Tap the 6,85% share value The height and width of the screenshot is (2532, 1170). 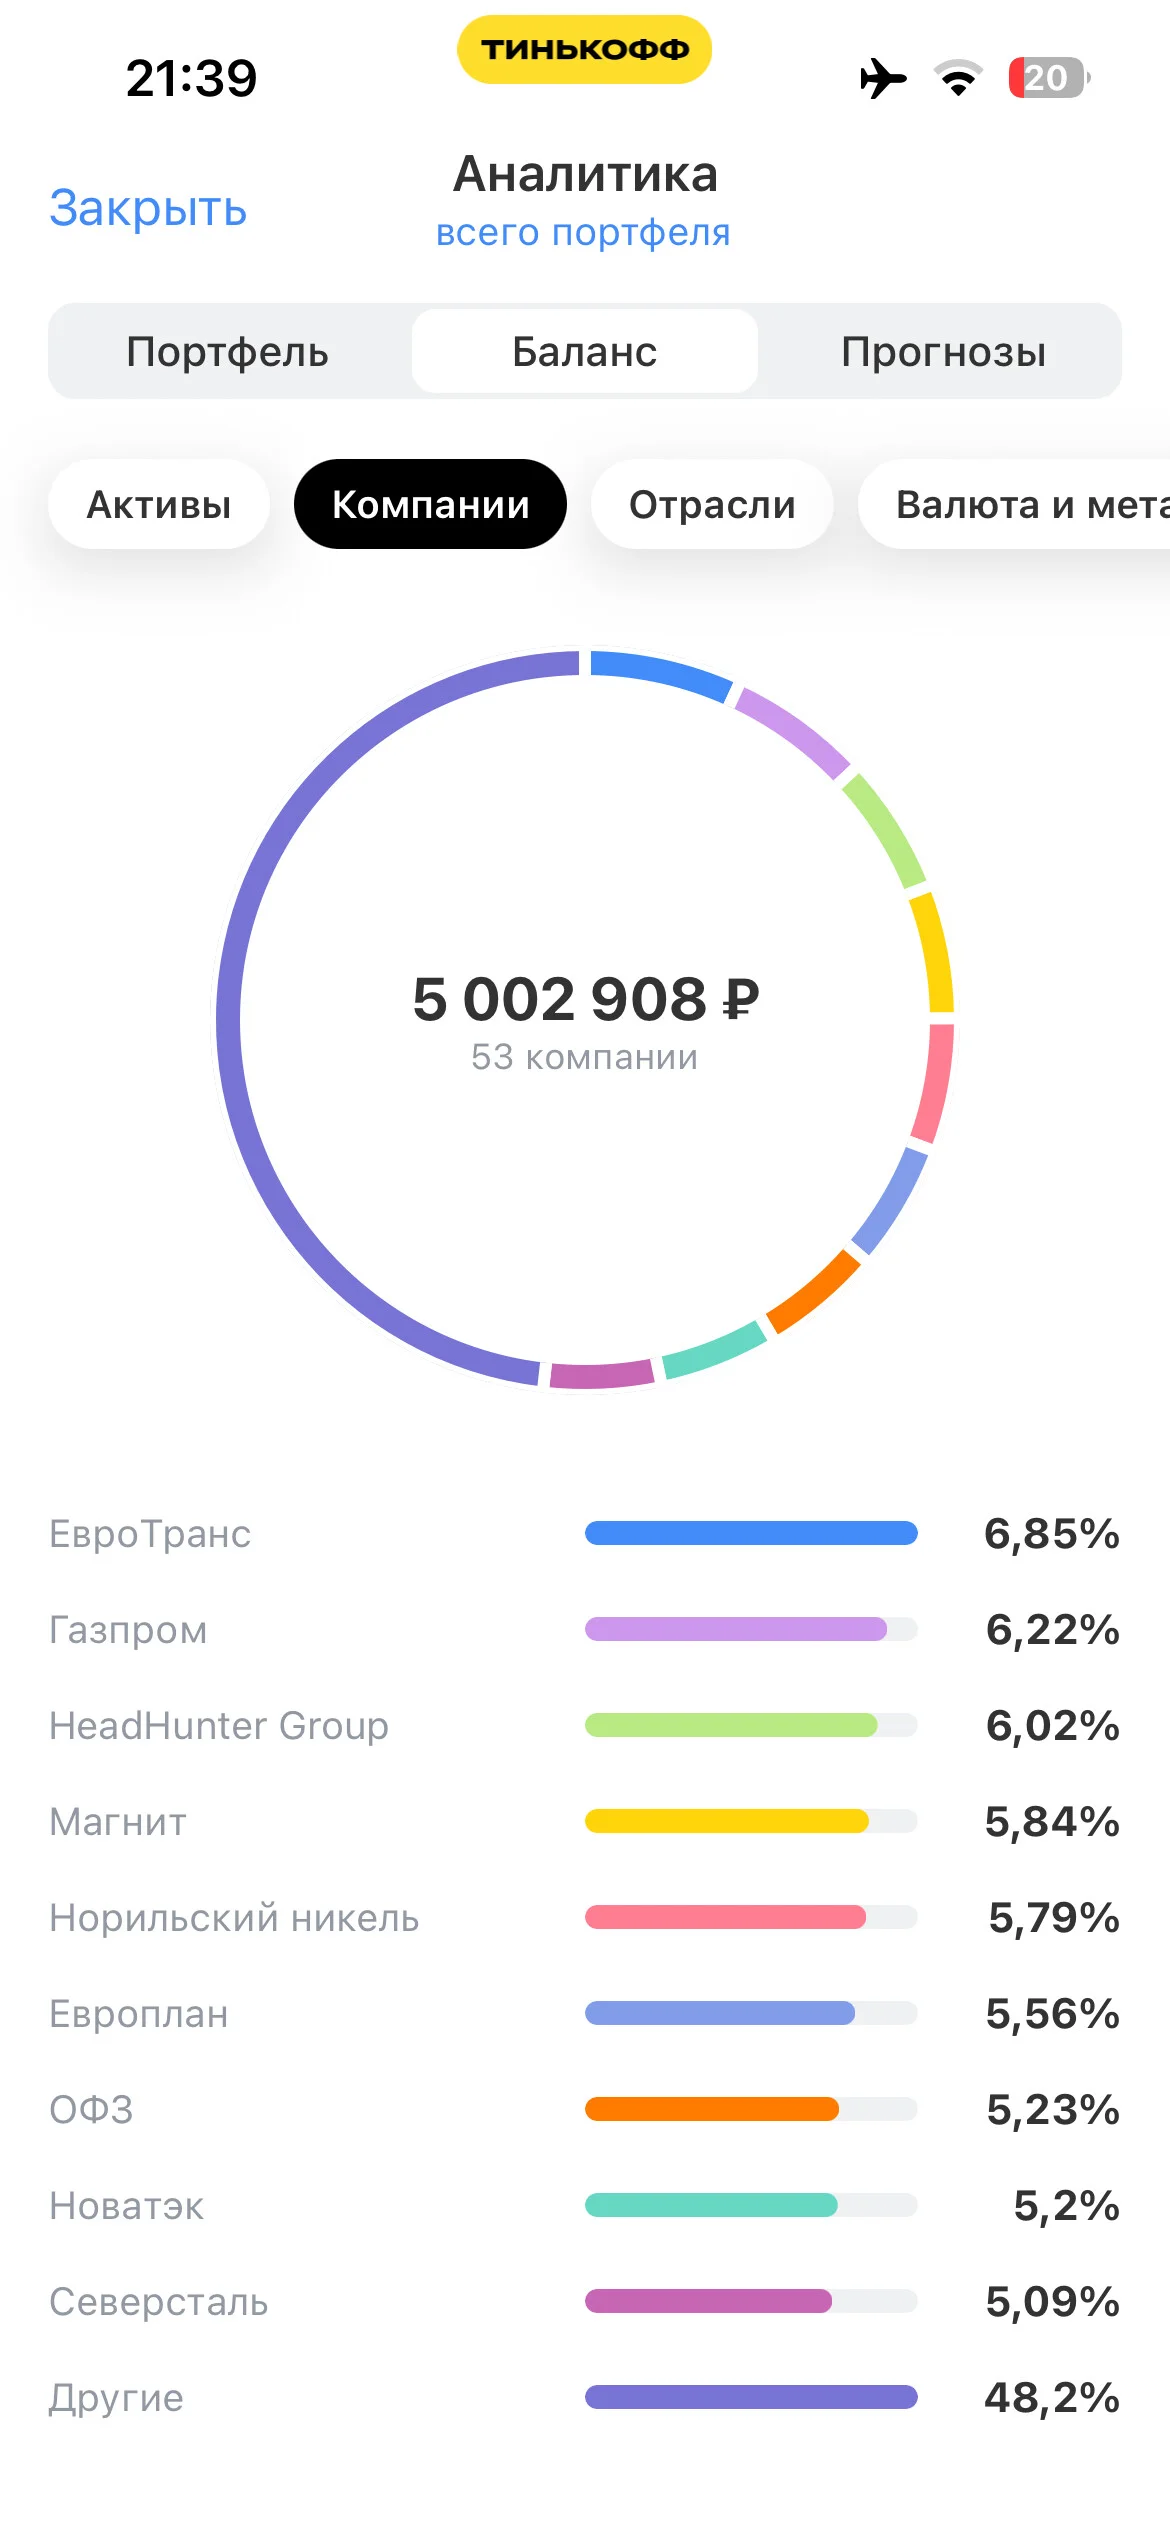[x=1052, y=1533]
